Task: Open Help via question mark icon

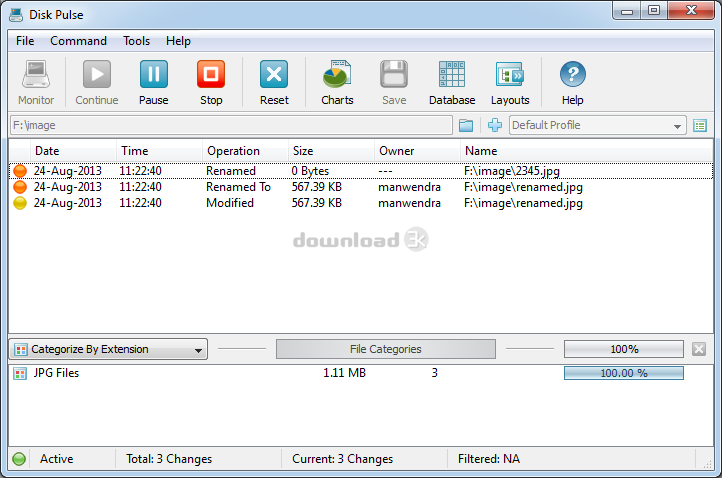Action: [x=572, y=76]
